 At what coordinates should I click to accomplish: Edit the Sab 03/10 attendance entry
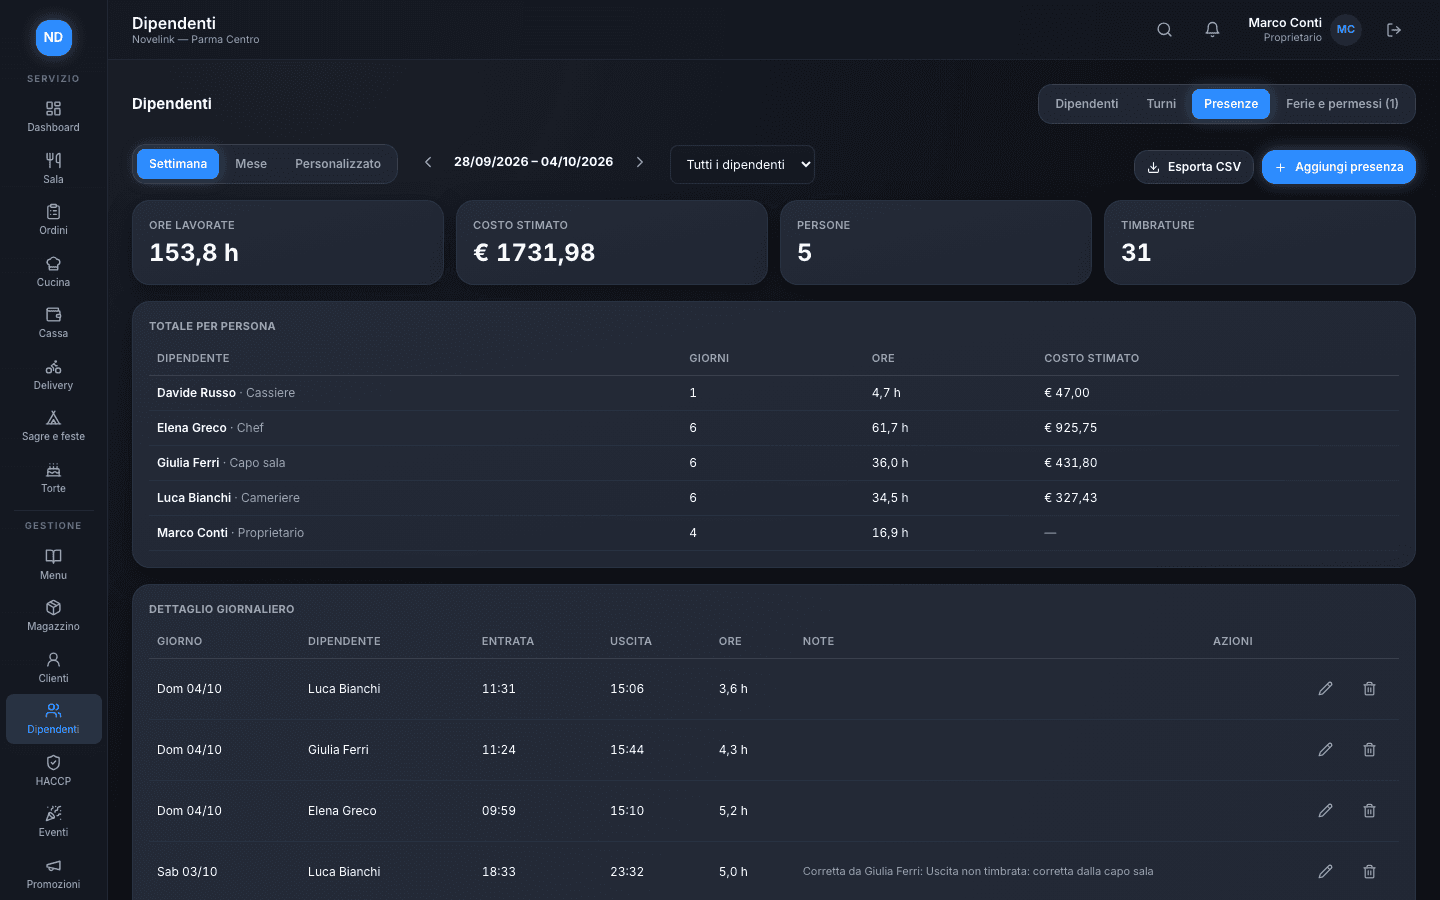[x=1325, y=872]
